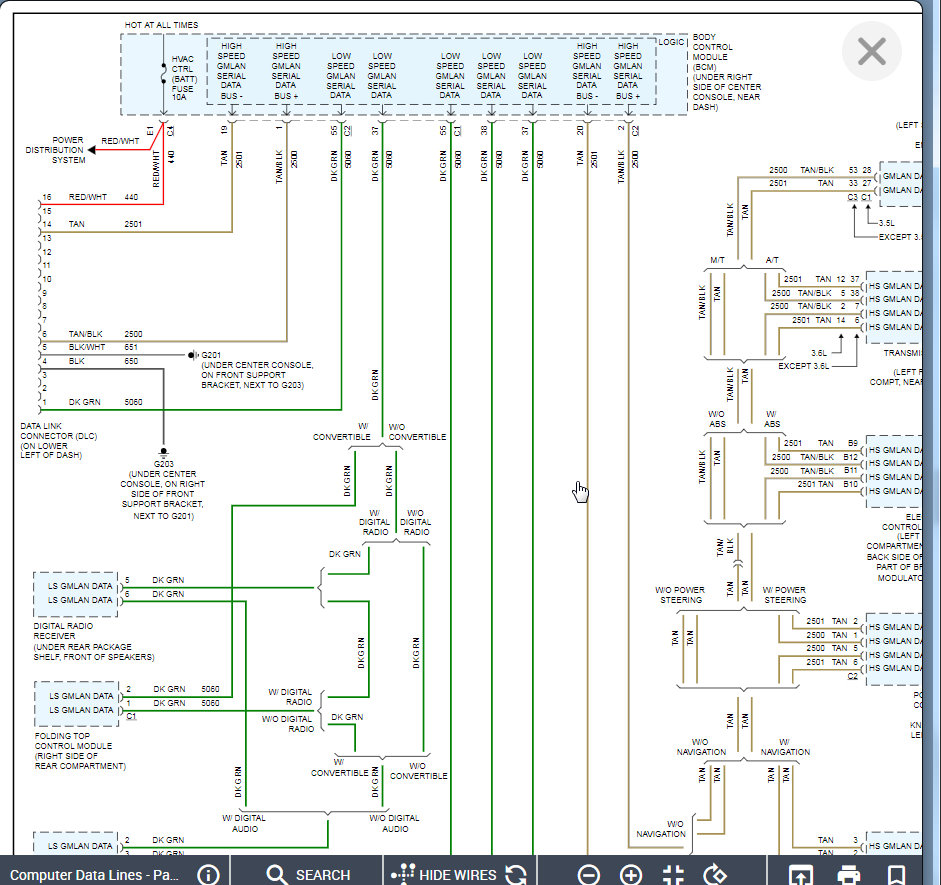Rotate the diagram view
This screenshot has height=885, width=941.
pyautogui.click(x=715, y=875)
